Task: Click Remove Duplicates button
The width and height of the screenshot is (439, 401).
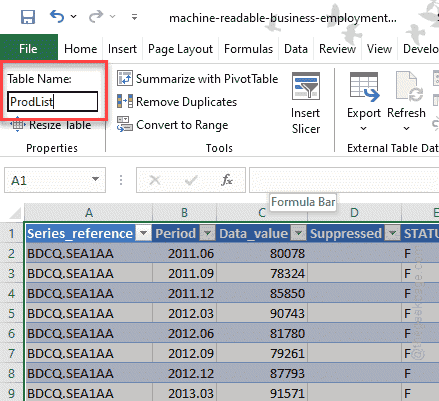Action: coord(177,102)
